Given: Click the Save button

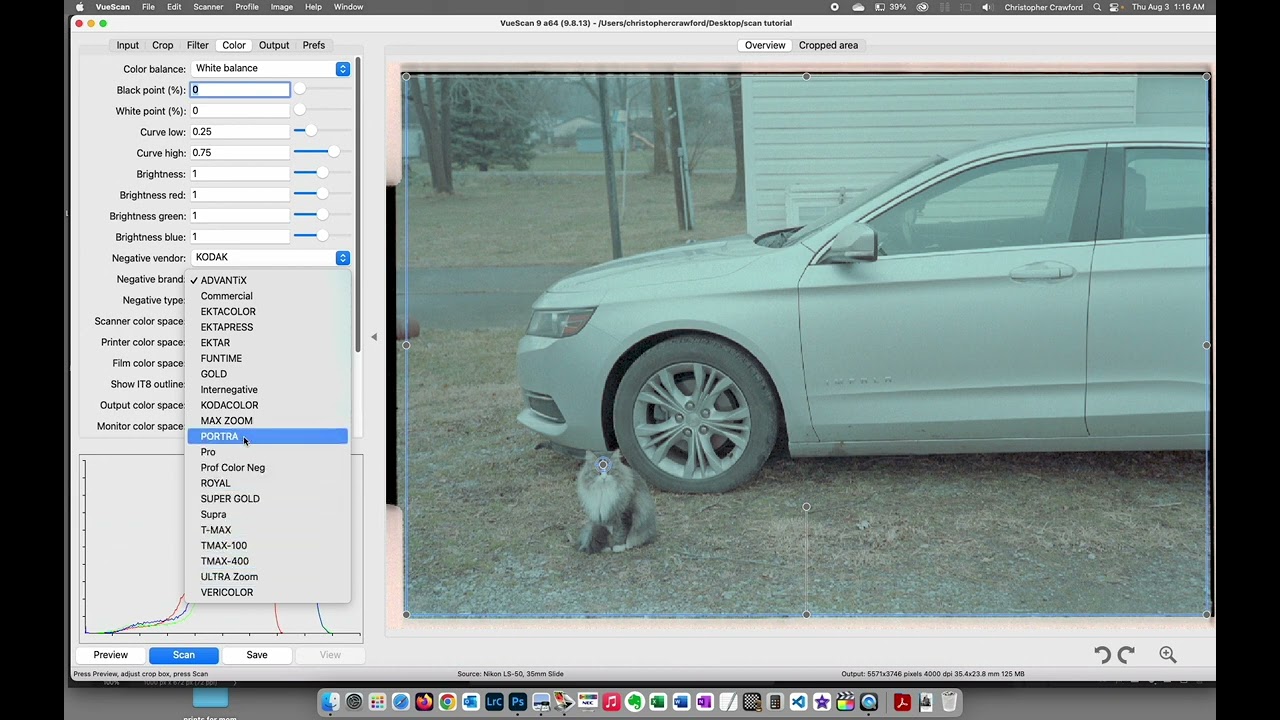Looking at the screenshot, I should coord(257,655).
